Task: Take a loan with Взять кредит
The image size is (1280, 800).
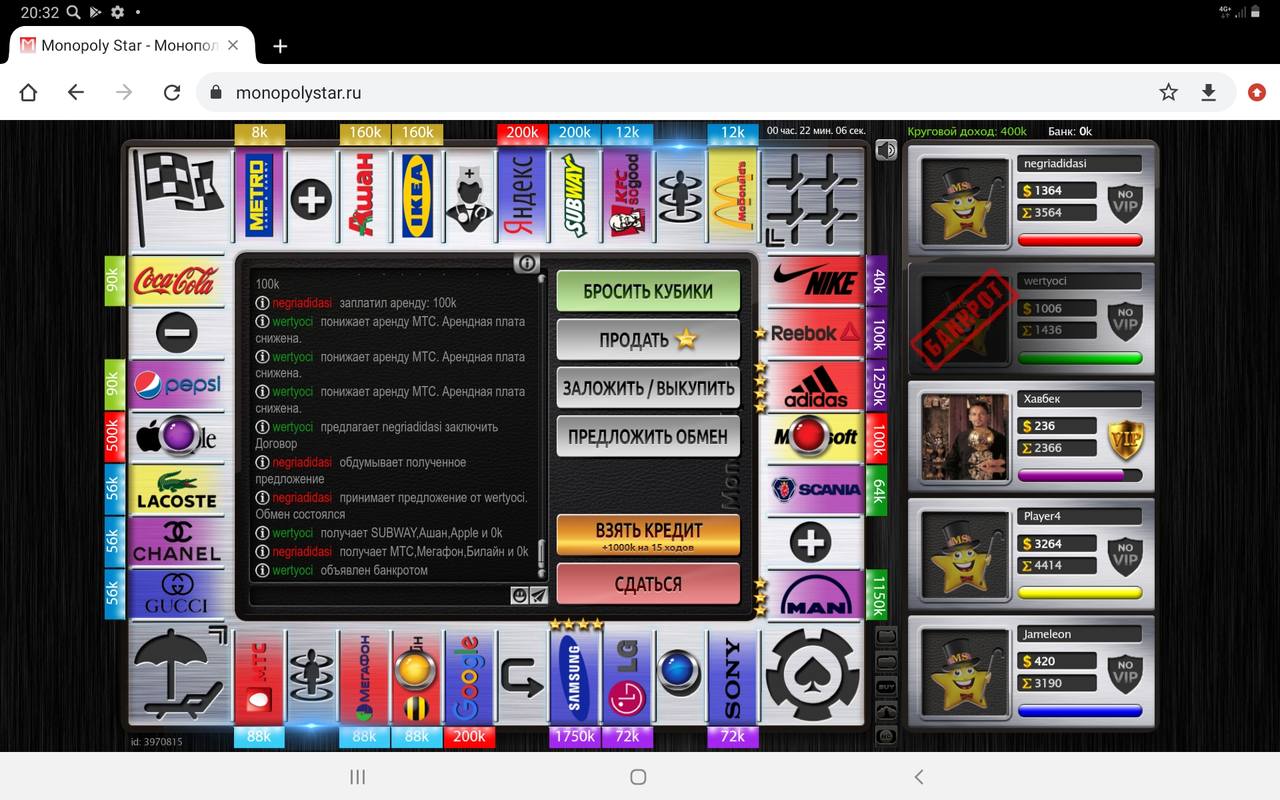Action: click(648, 535)
